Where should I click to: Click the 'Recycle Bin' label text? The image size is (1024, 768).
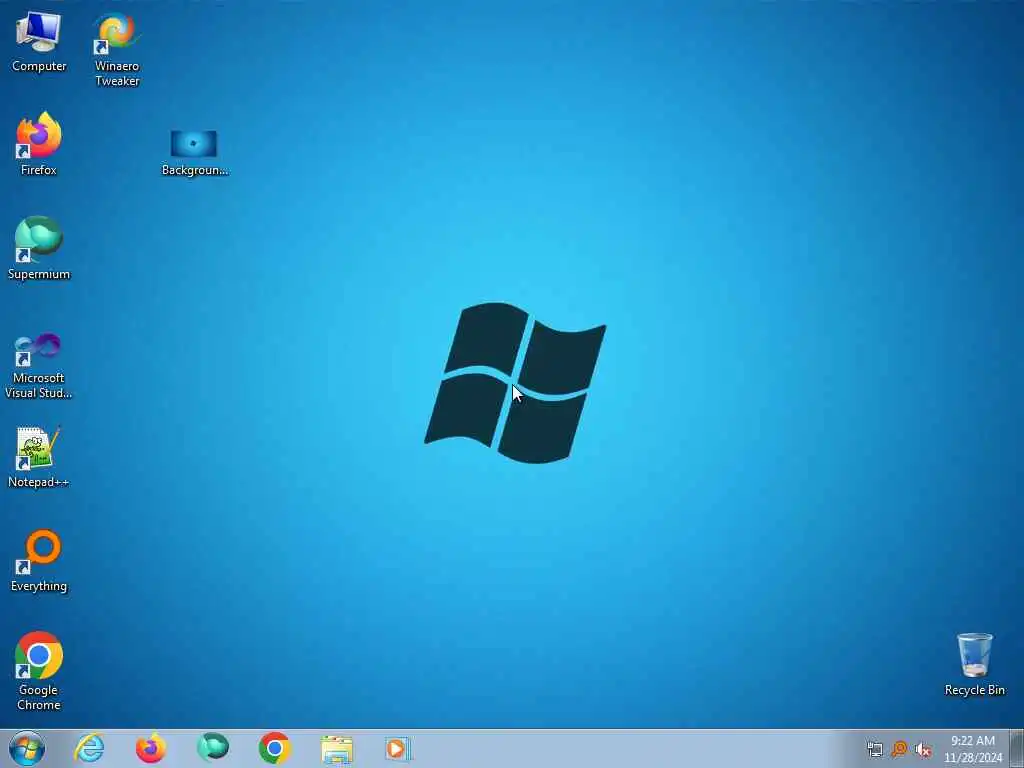[975, 690]
